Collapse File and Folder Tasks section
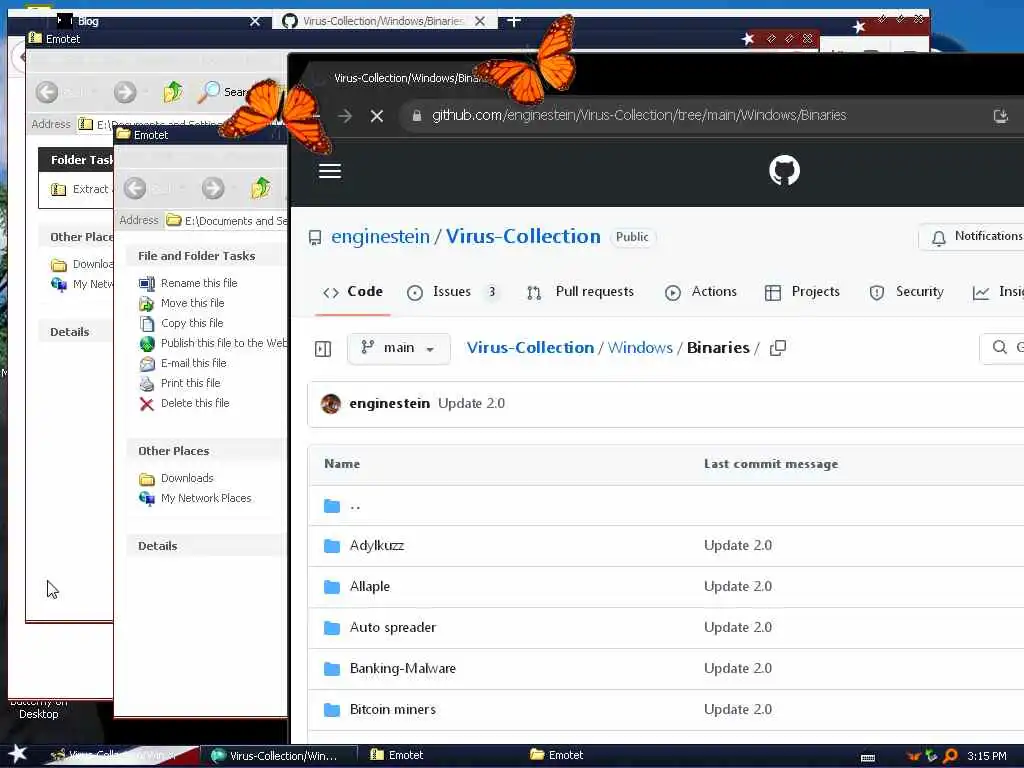The width and height of the screenshot is (1024, 768). [x=197, y=256]
